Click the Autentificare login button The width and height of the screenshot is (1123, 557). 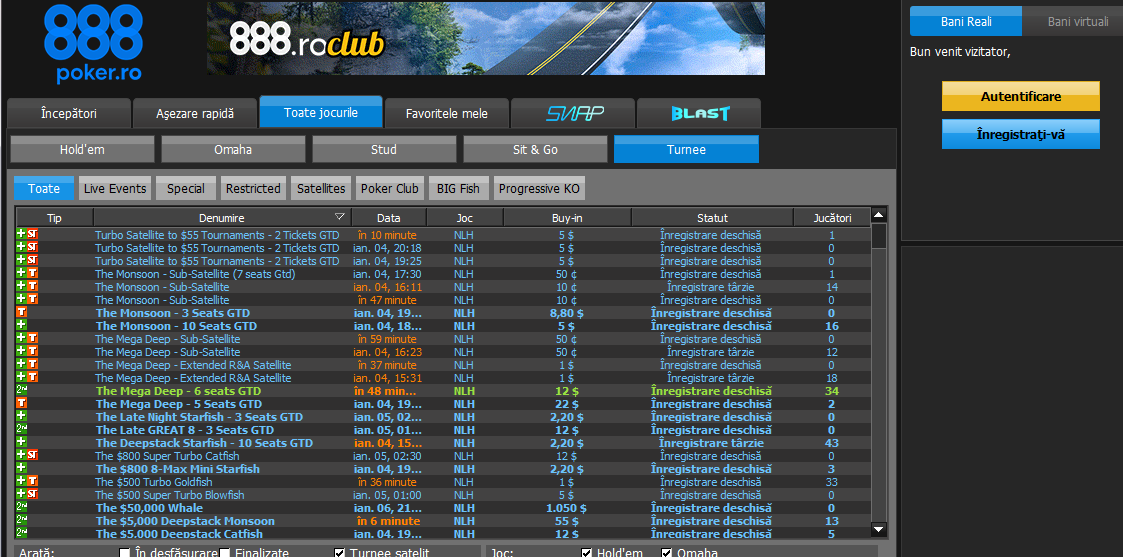pyautogui.click(x=1021, y=96)
